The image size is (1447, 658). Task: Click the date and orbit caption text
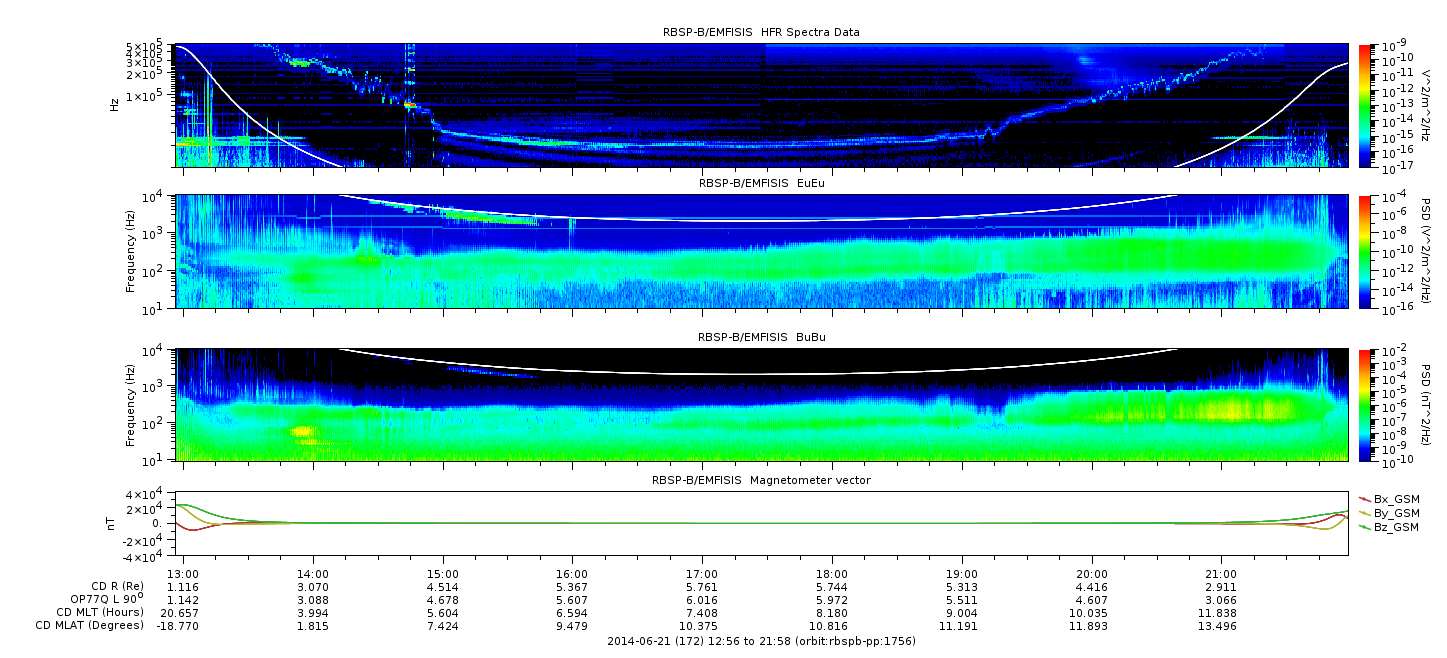pos(761,641)
